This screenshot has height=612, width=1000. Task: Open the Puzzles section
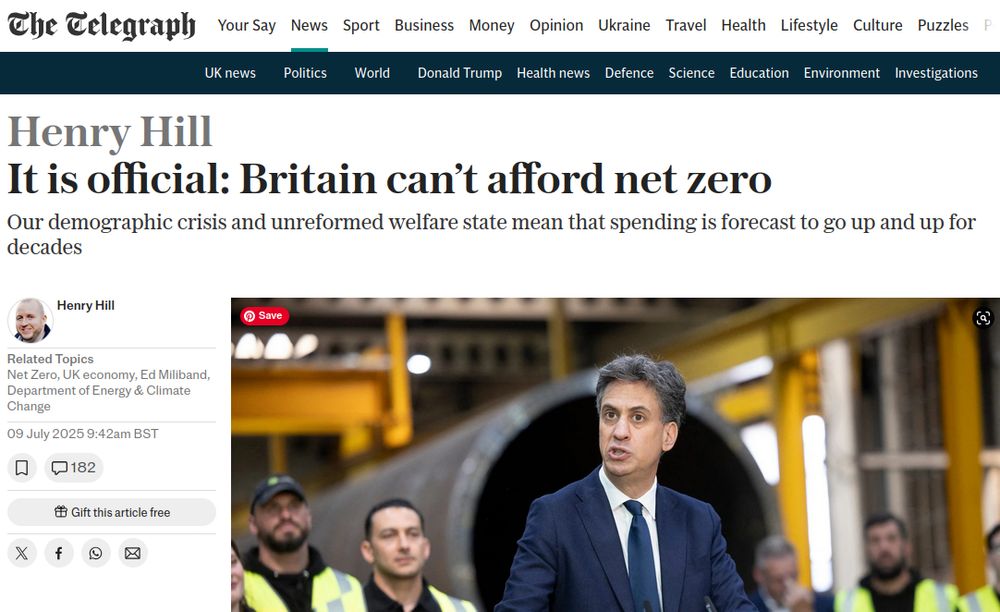click(x=943, y=26)
